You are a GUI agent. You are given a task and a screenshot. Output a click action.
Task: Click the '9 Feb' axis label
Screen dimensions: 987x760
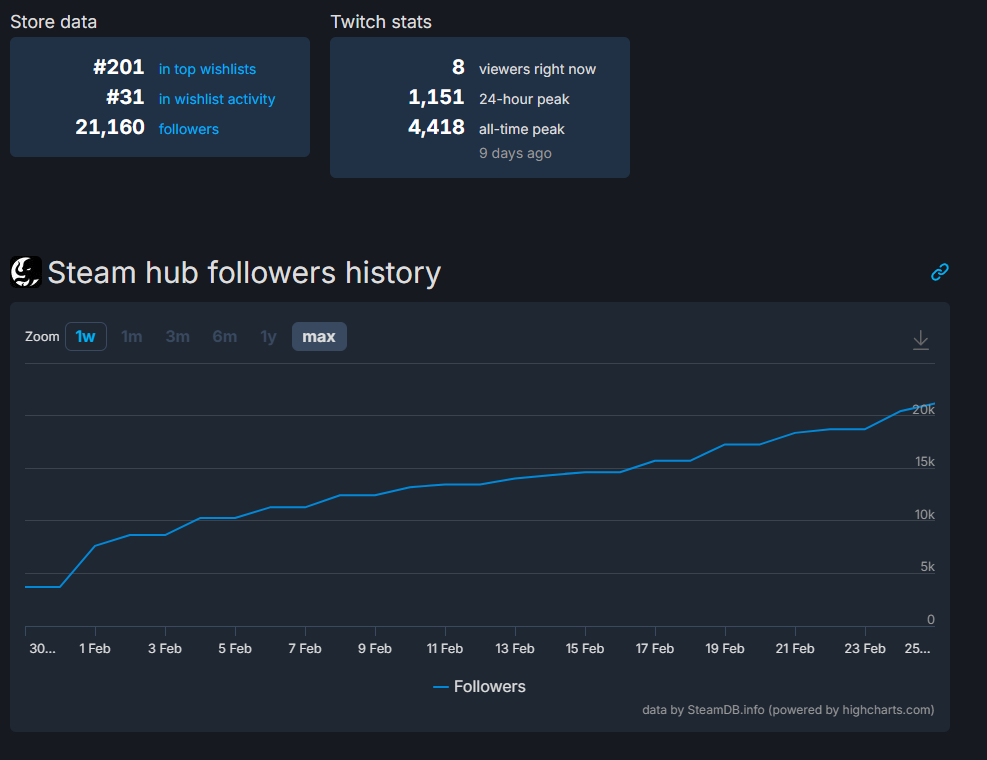pyautogui.click(x=375, y=649)
